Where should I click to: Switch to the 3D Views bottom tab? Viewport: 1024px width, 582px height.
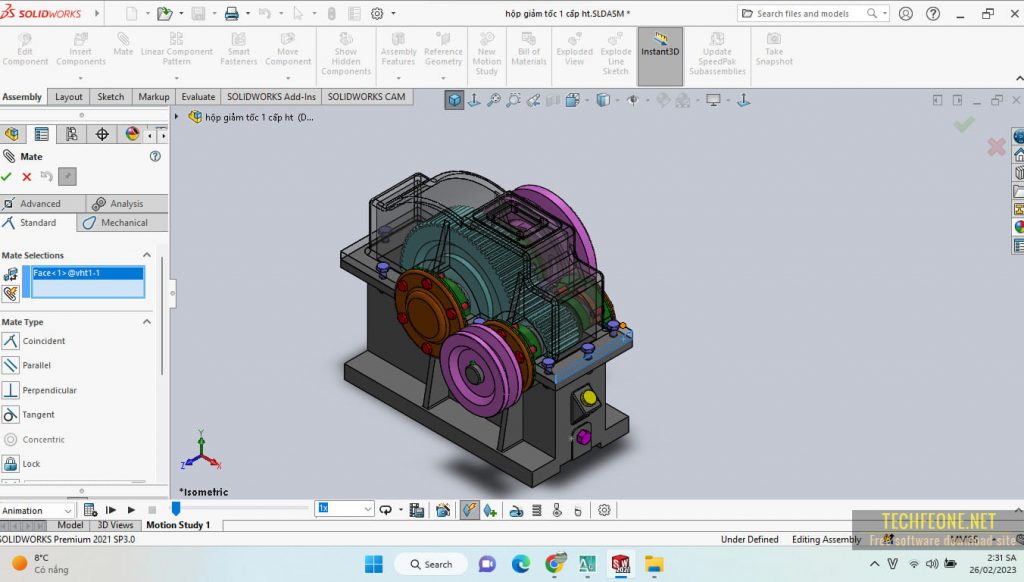pos(115,525)
